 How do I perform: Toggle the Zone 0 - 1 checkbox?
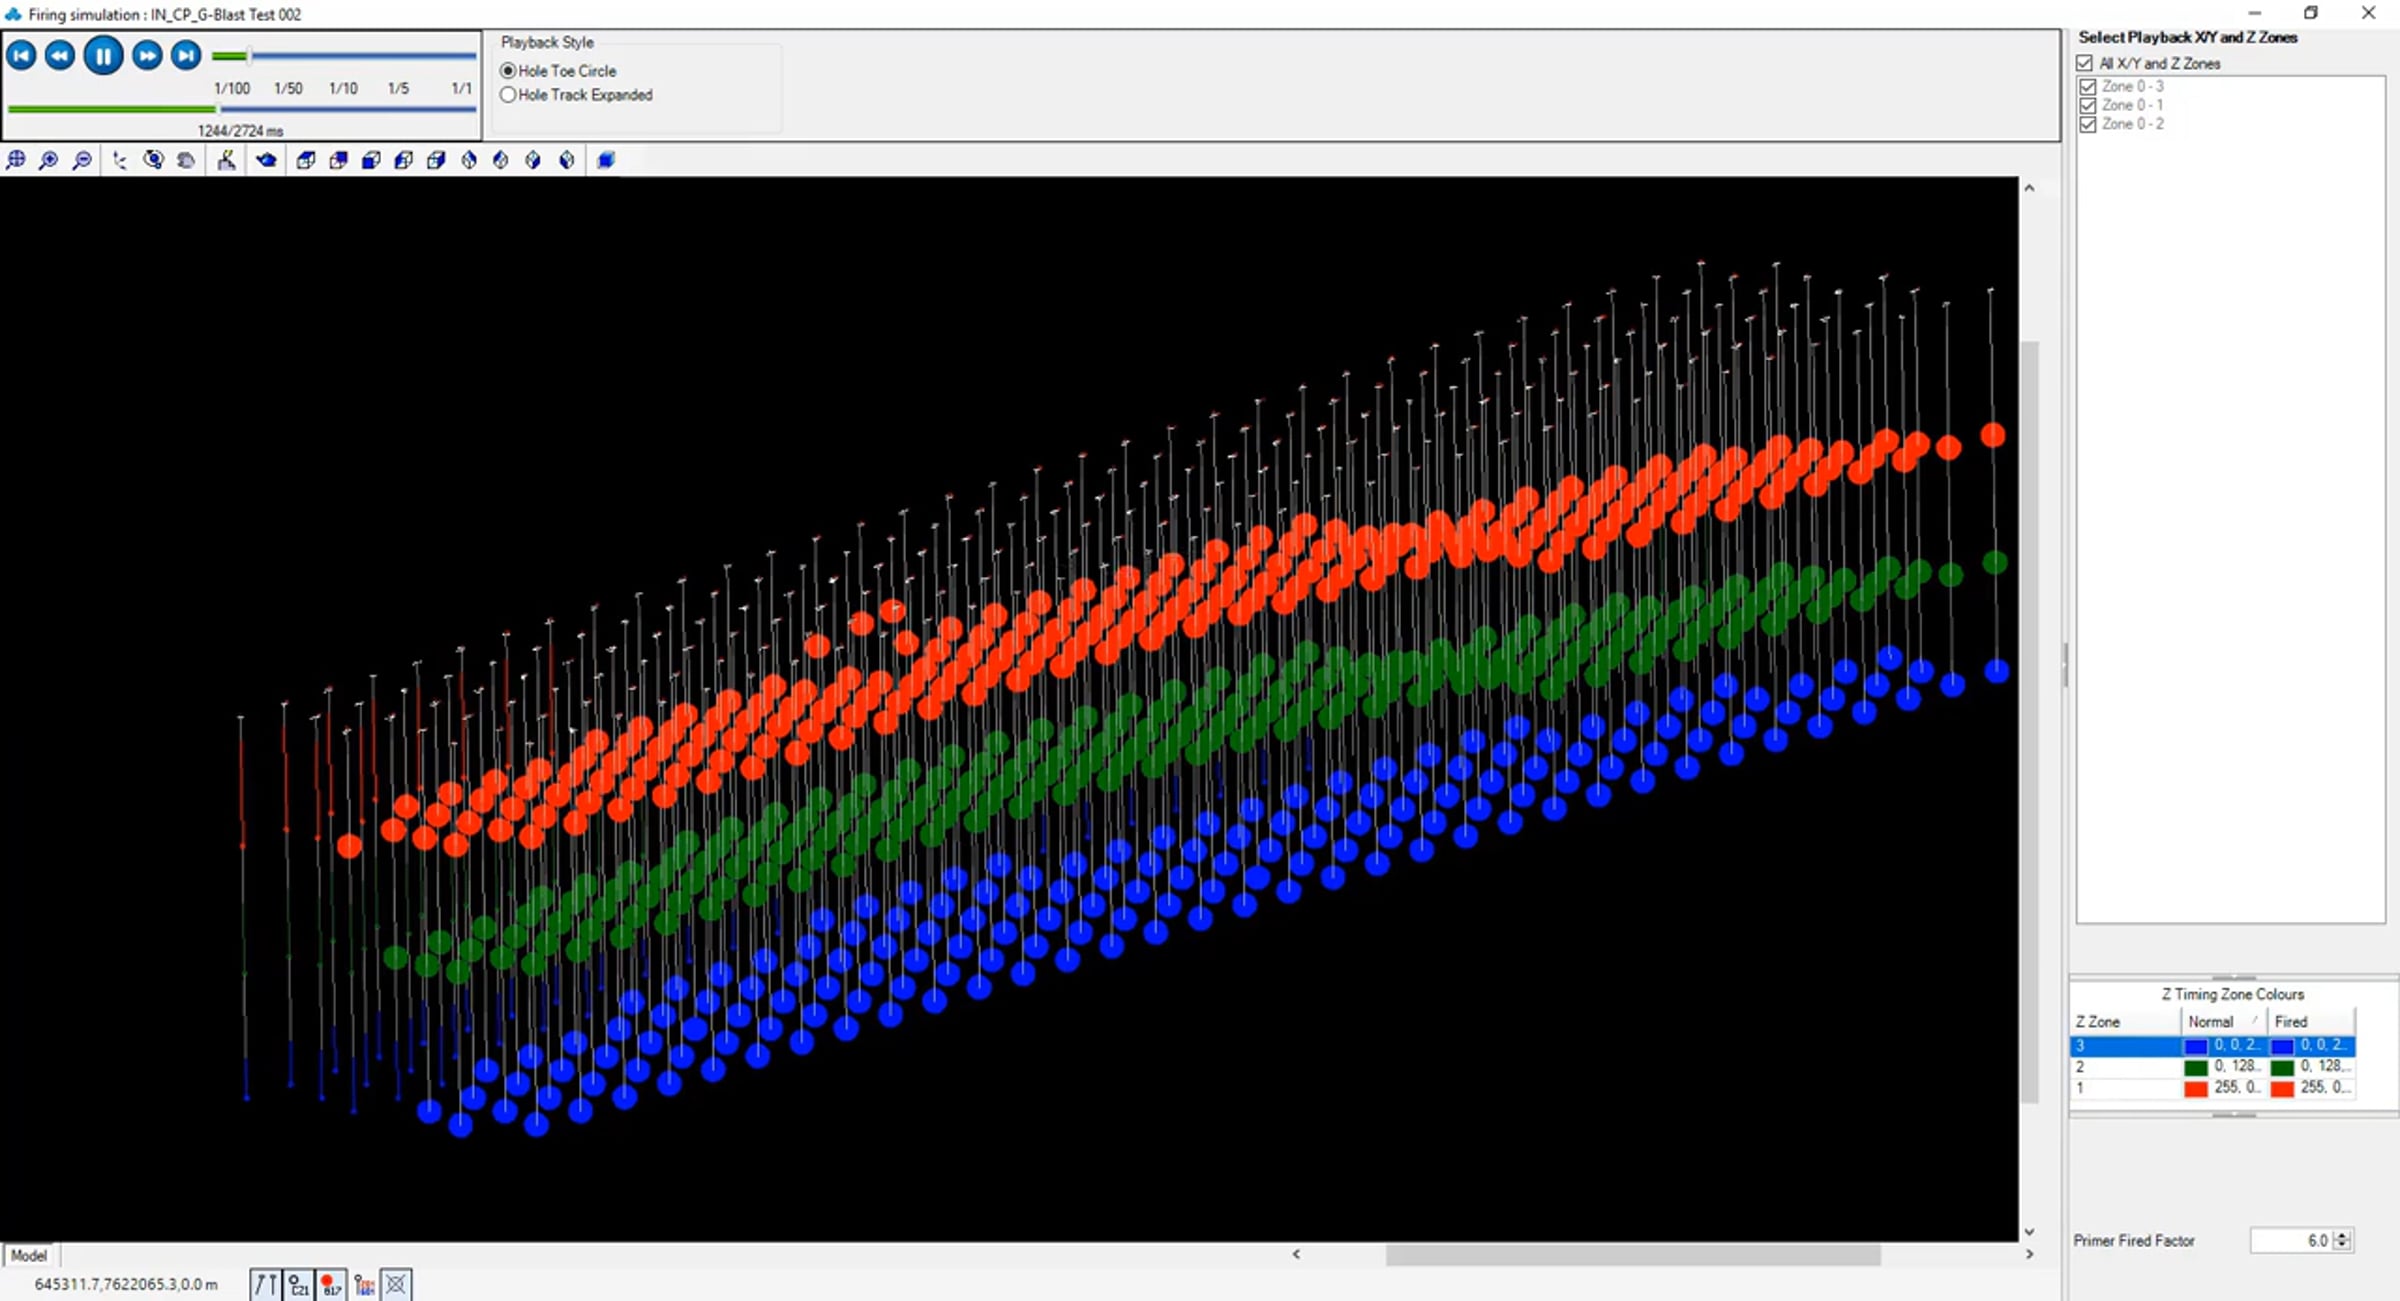pyautogui.click(x=2088, y=105)
